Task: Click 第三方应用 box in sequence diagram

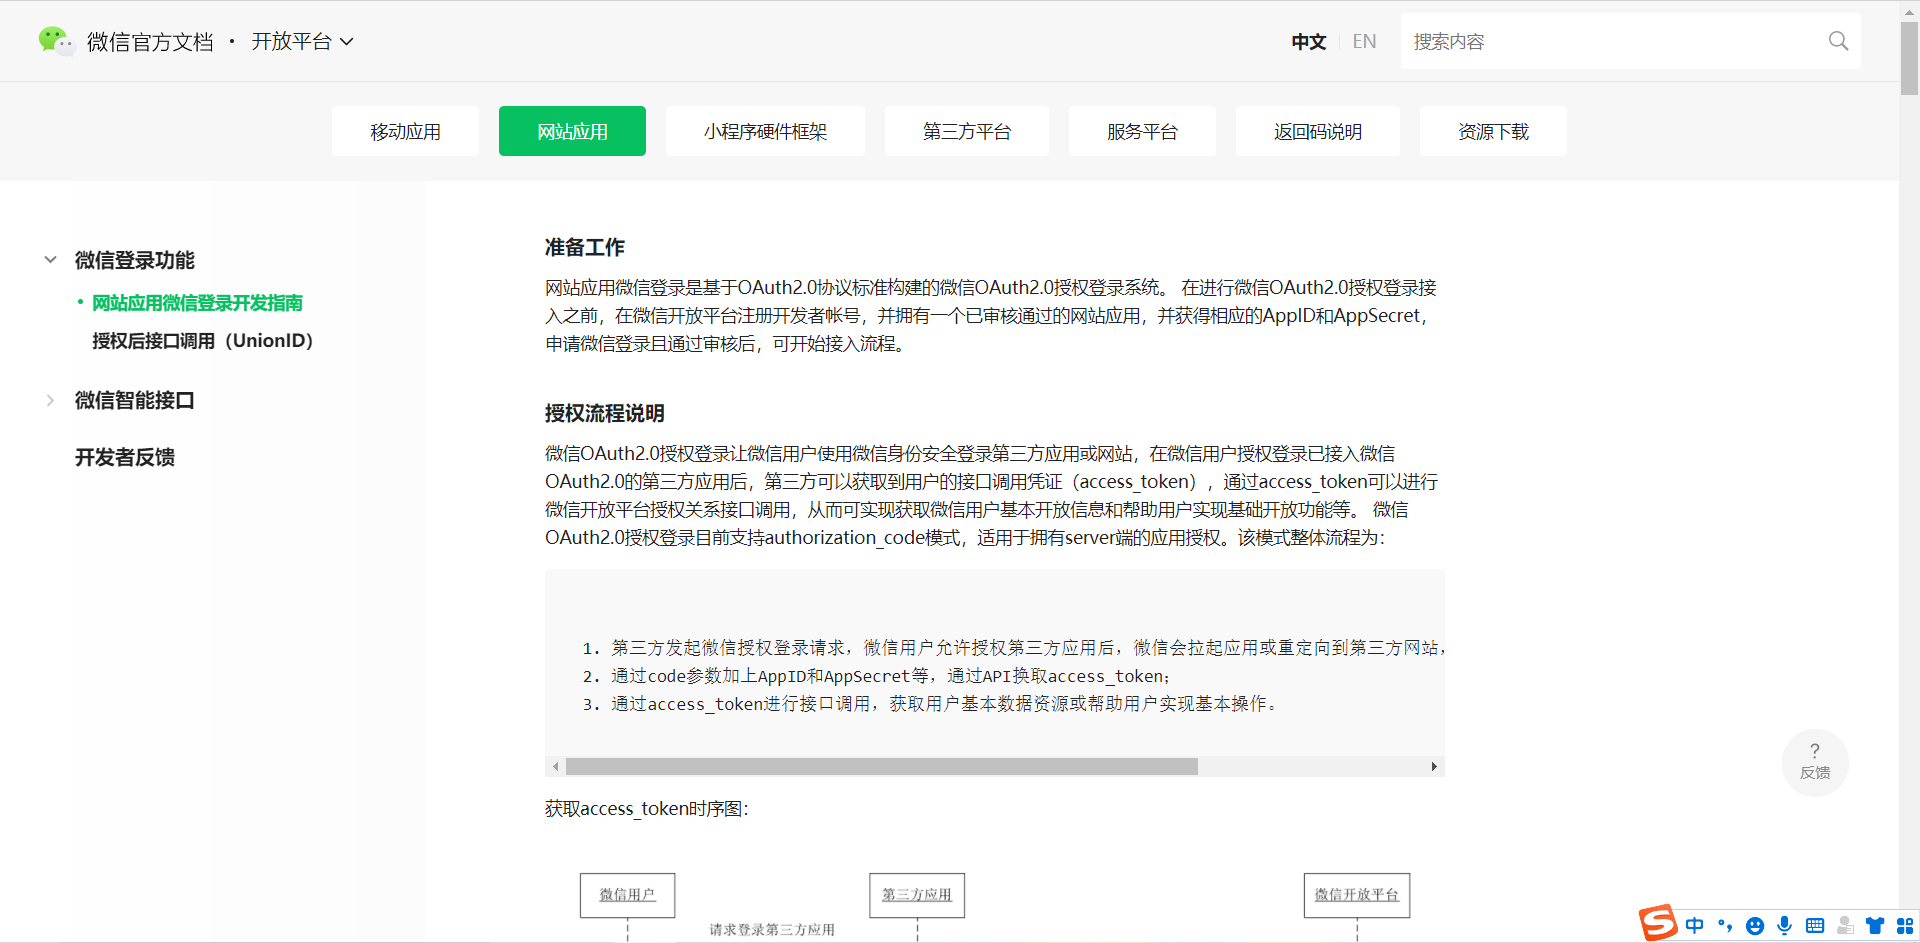Action: tap(917, 895)
